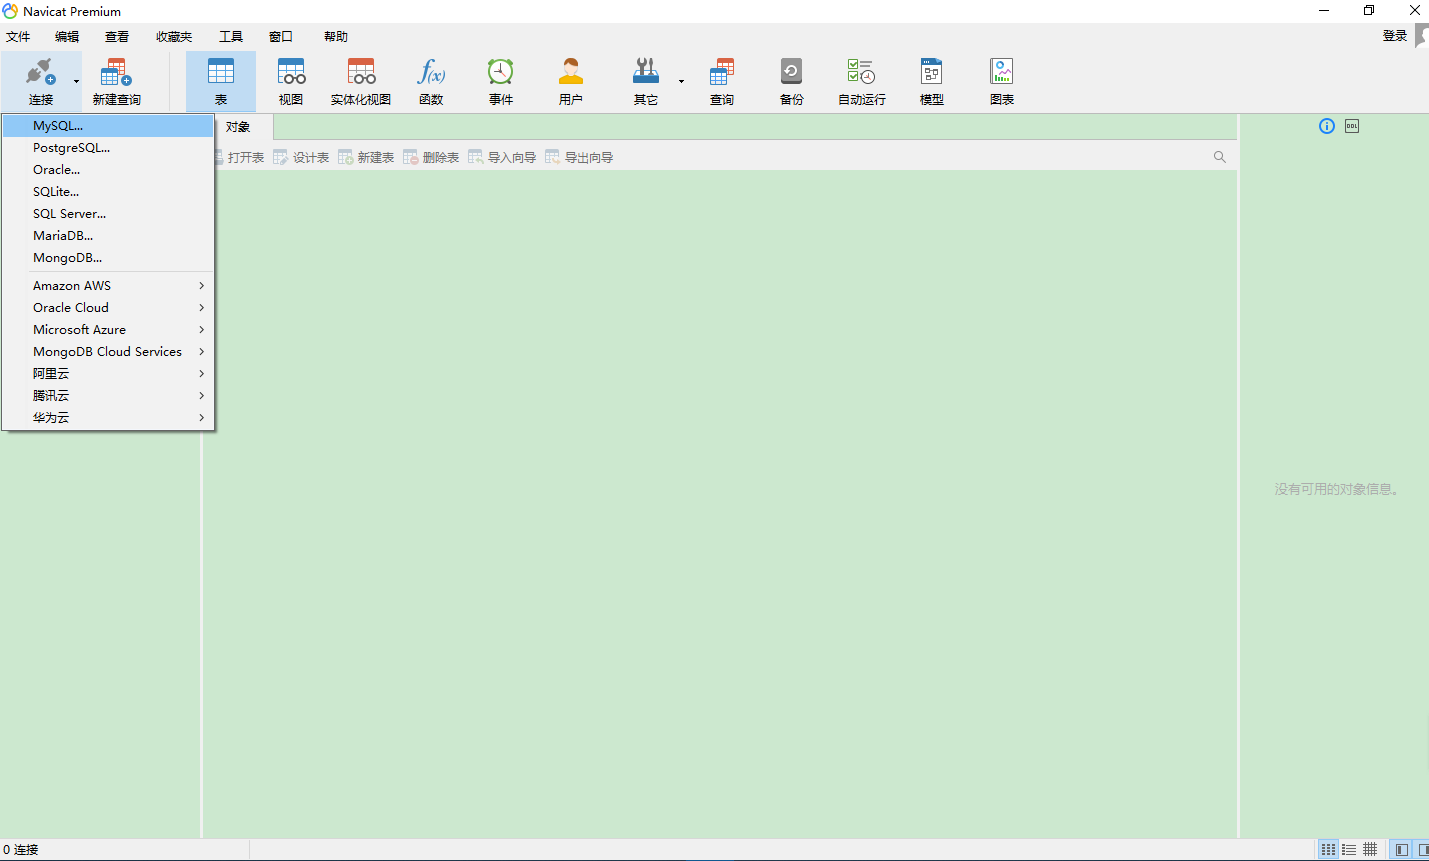Image resolution: width=1429 pixels, height=861 pixels.
Task: Expand the 其它 dropdown arrow
Action: (x=681, y=81)
